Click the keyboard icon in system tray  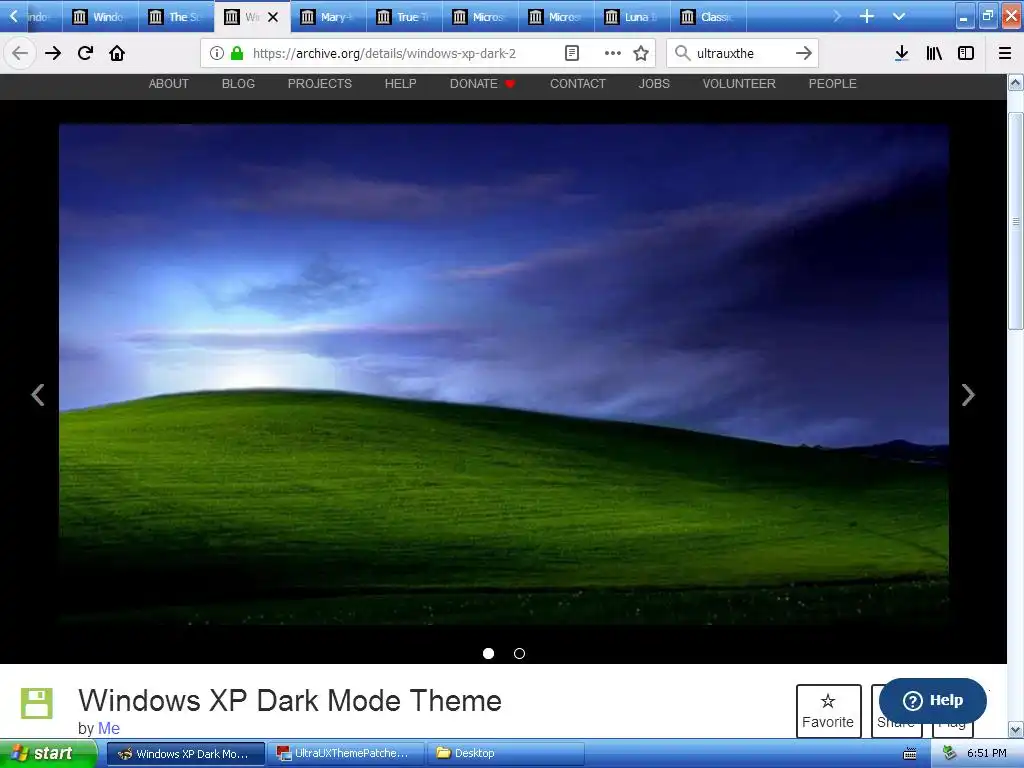coord(910,754)
